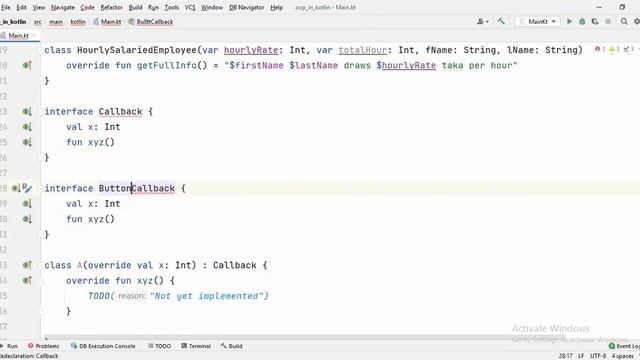
Task: Open the DB Navigator menu
Action: pyautogui.click(x=247, y=7)
